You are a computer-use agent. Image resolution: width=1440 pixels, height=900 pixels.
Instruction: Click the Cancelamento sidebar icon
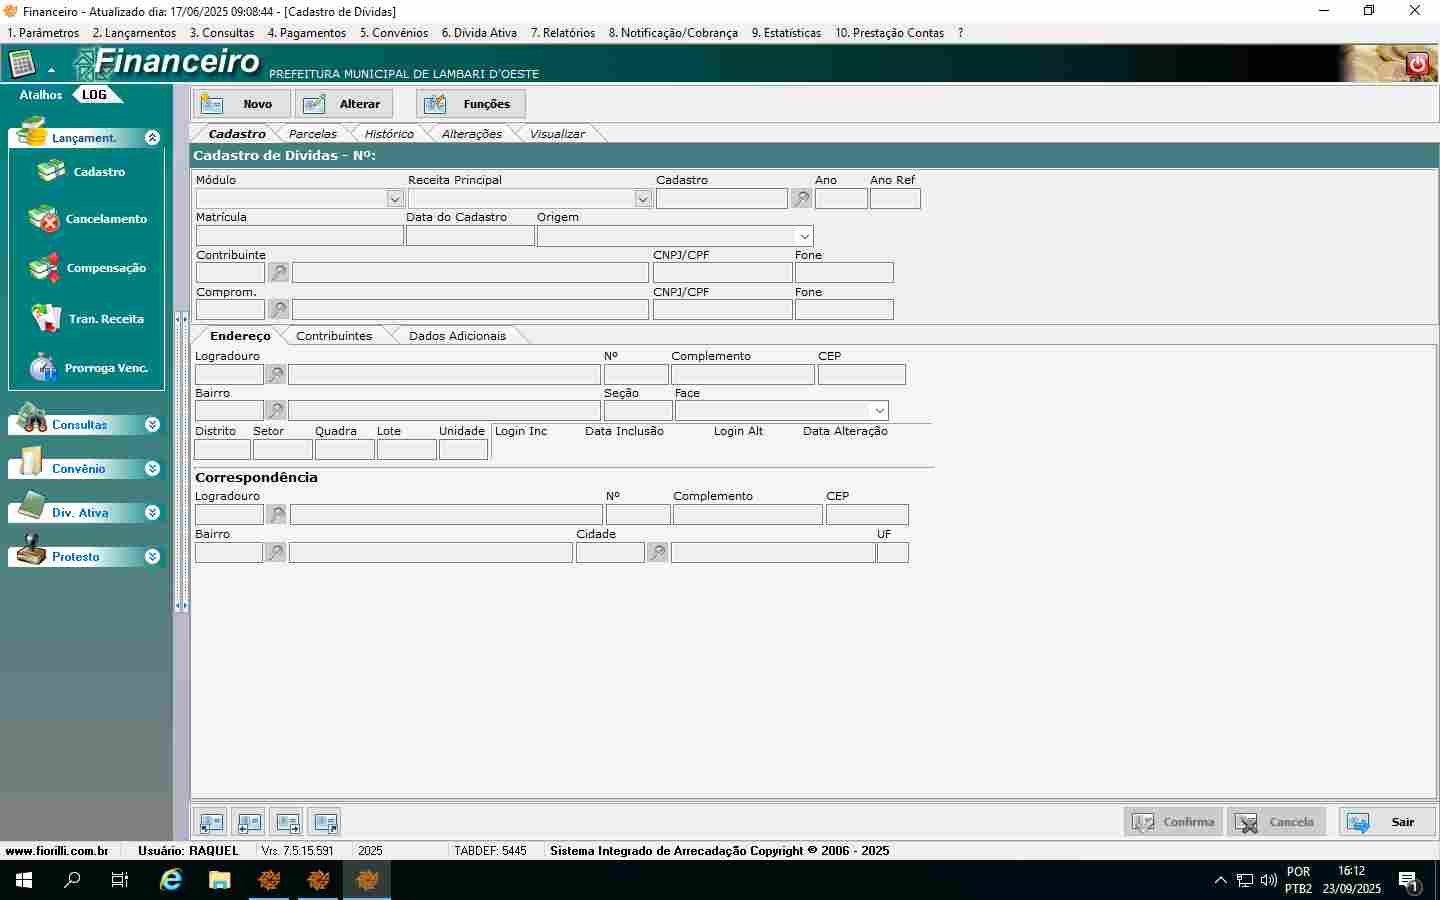click(x=45, y=219)
